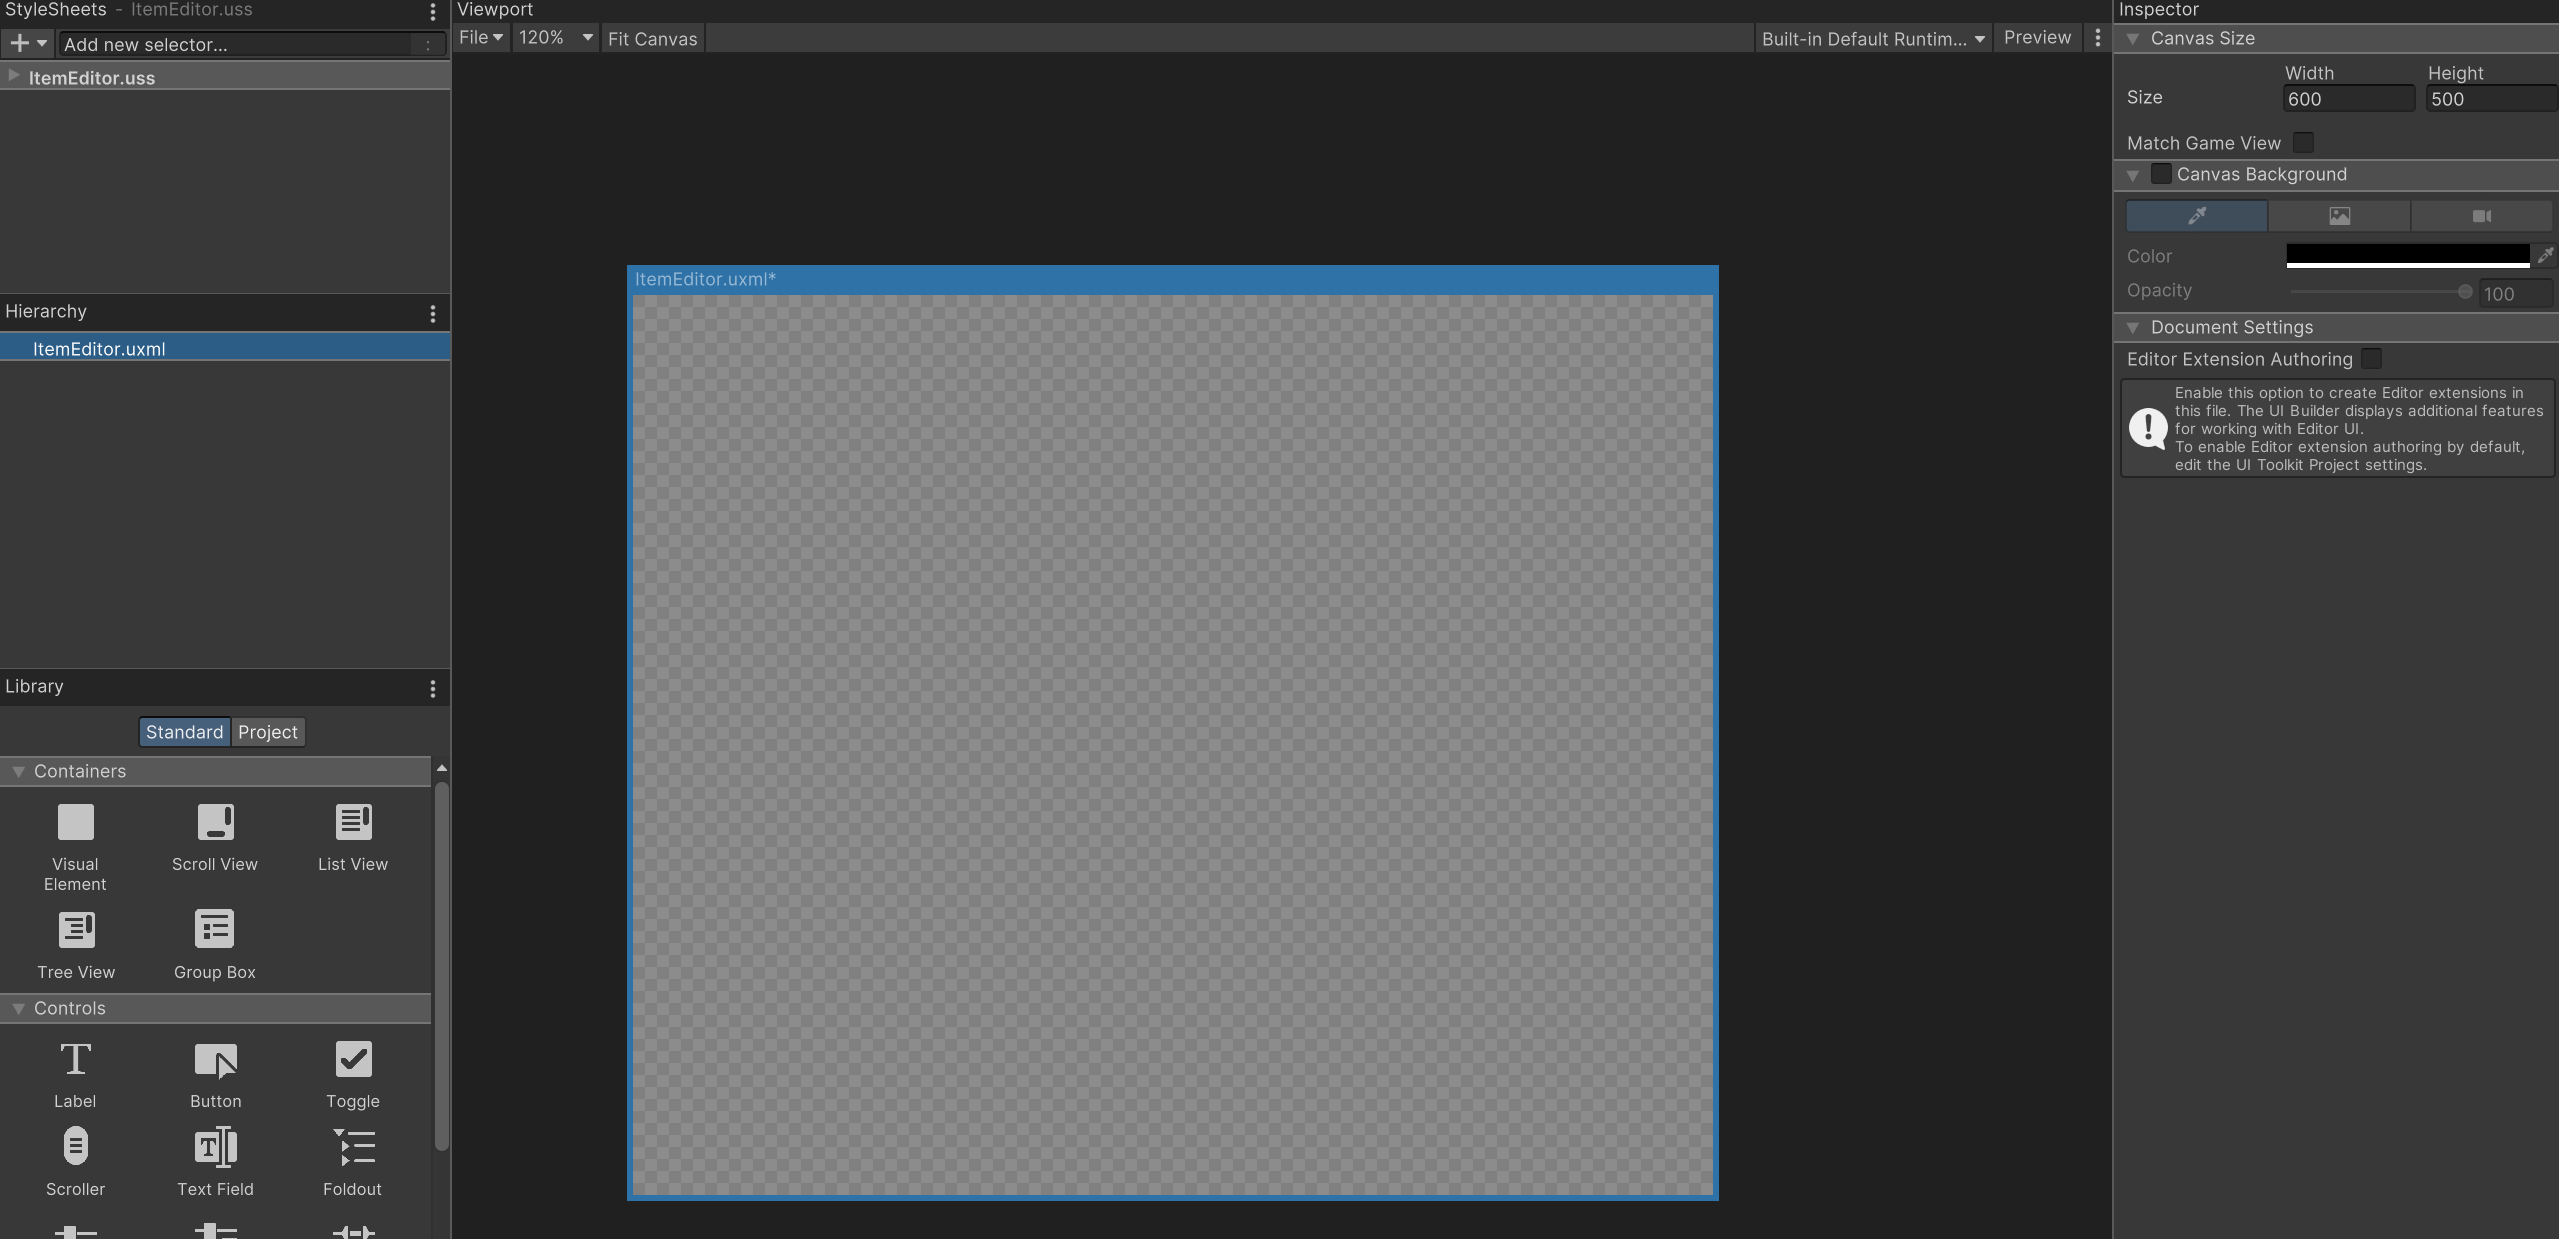Choose color mode for canvas background
Screen dimensions: 2559x1239
2196,215
